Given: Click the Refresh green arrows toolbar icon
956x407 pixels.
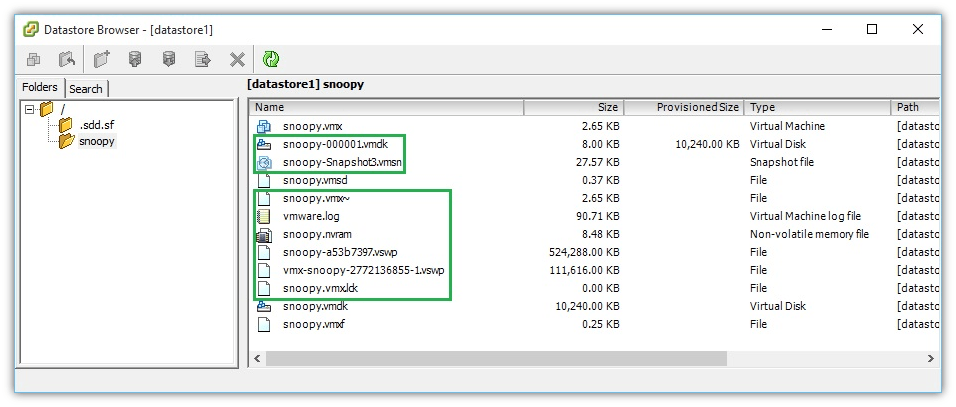Looking at the screenshot, I should click(x=271, y=59).
